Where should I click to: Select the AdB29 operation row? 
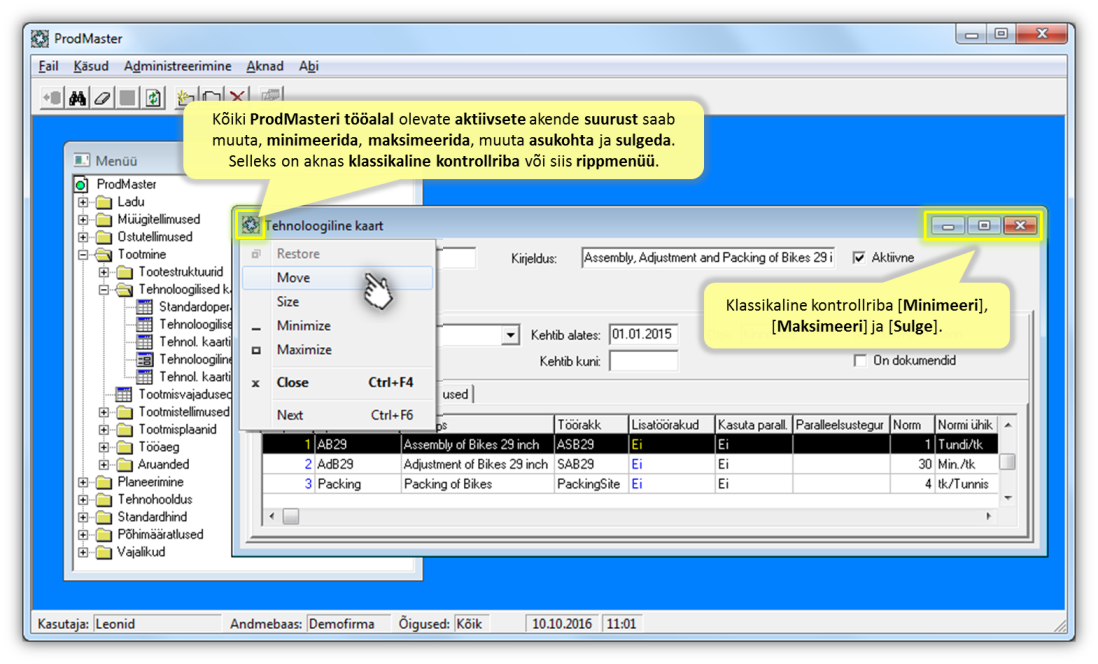click(630, 464)
